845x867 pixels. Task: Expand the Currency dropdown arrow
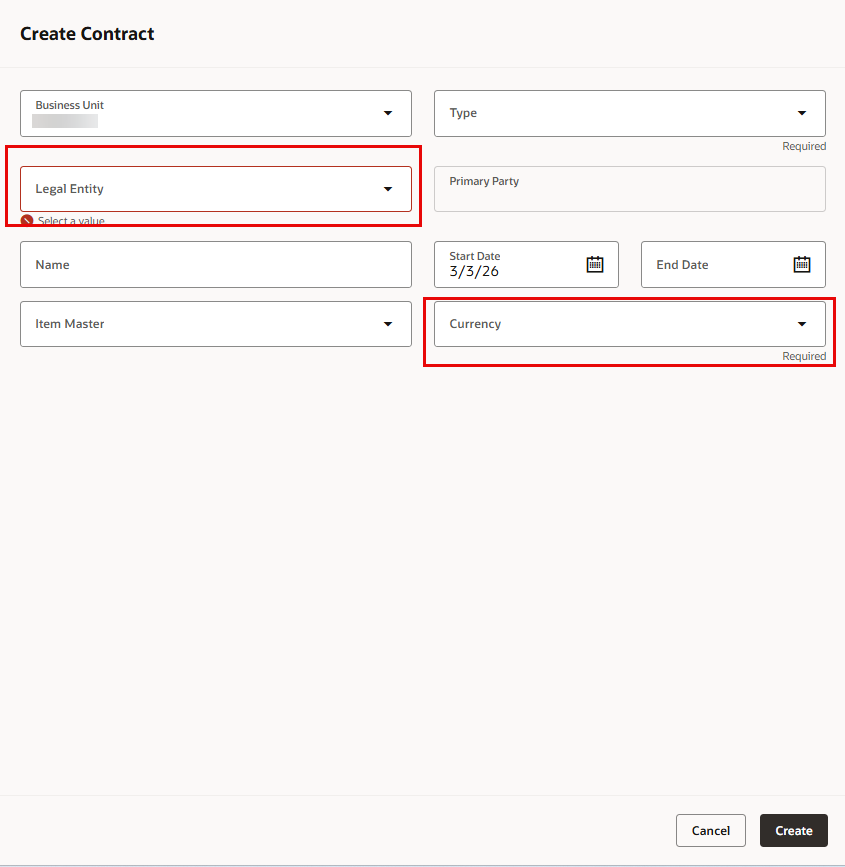coord(801,324)
